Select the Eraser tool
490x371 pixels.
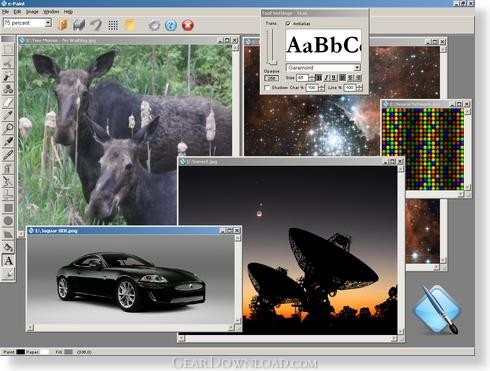pyautogui.click(x=8, y=102)
